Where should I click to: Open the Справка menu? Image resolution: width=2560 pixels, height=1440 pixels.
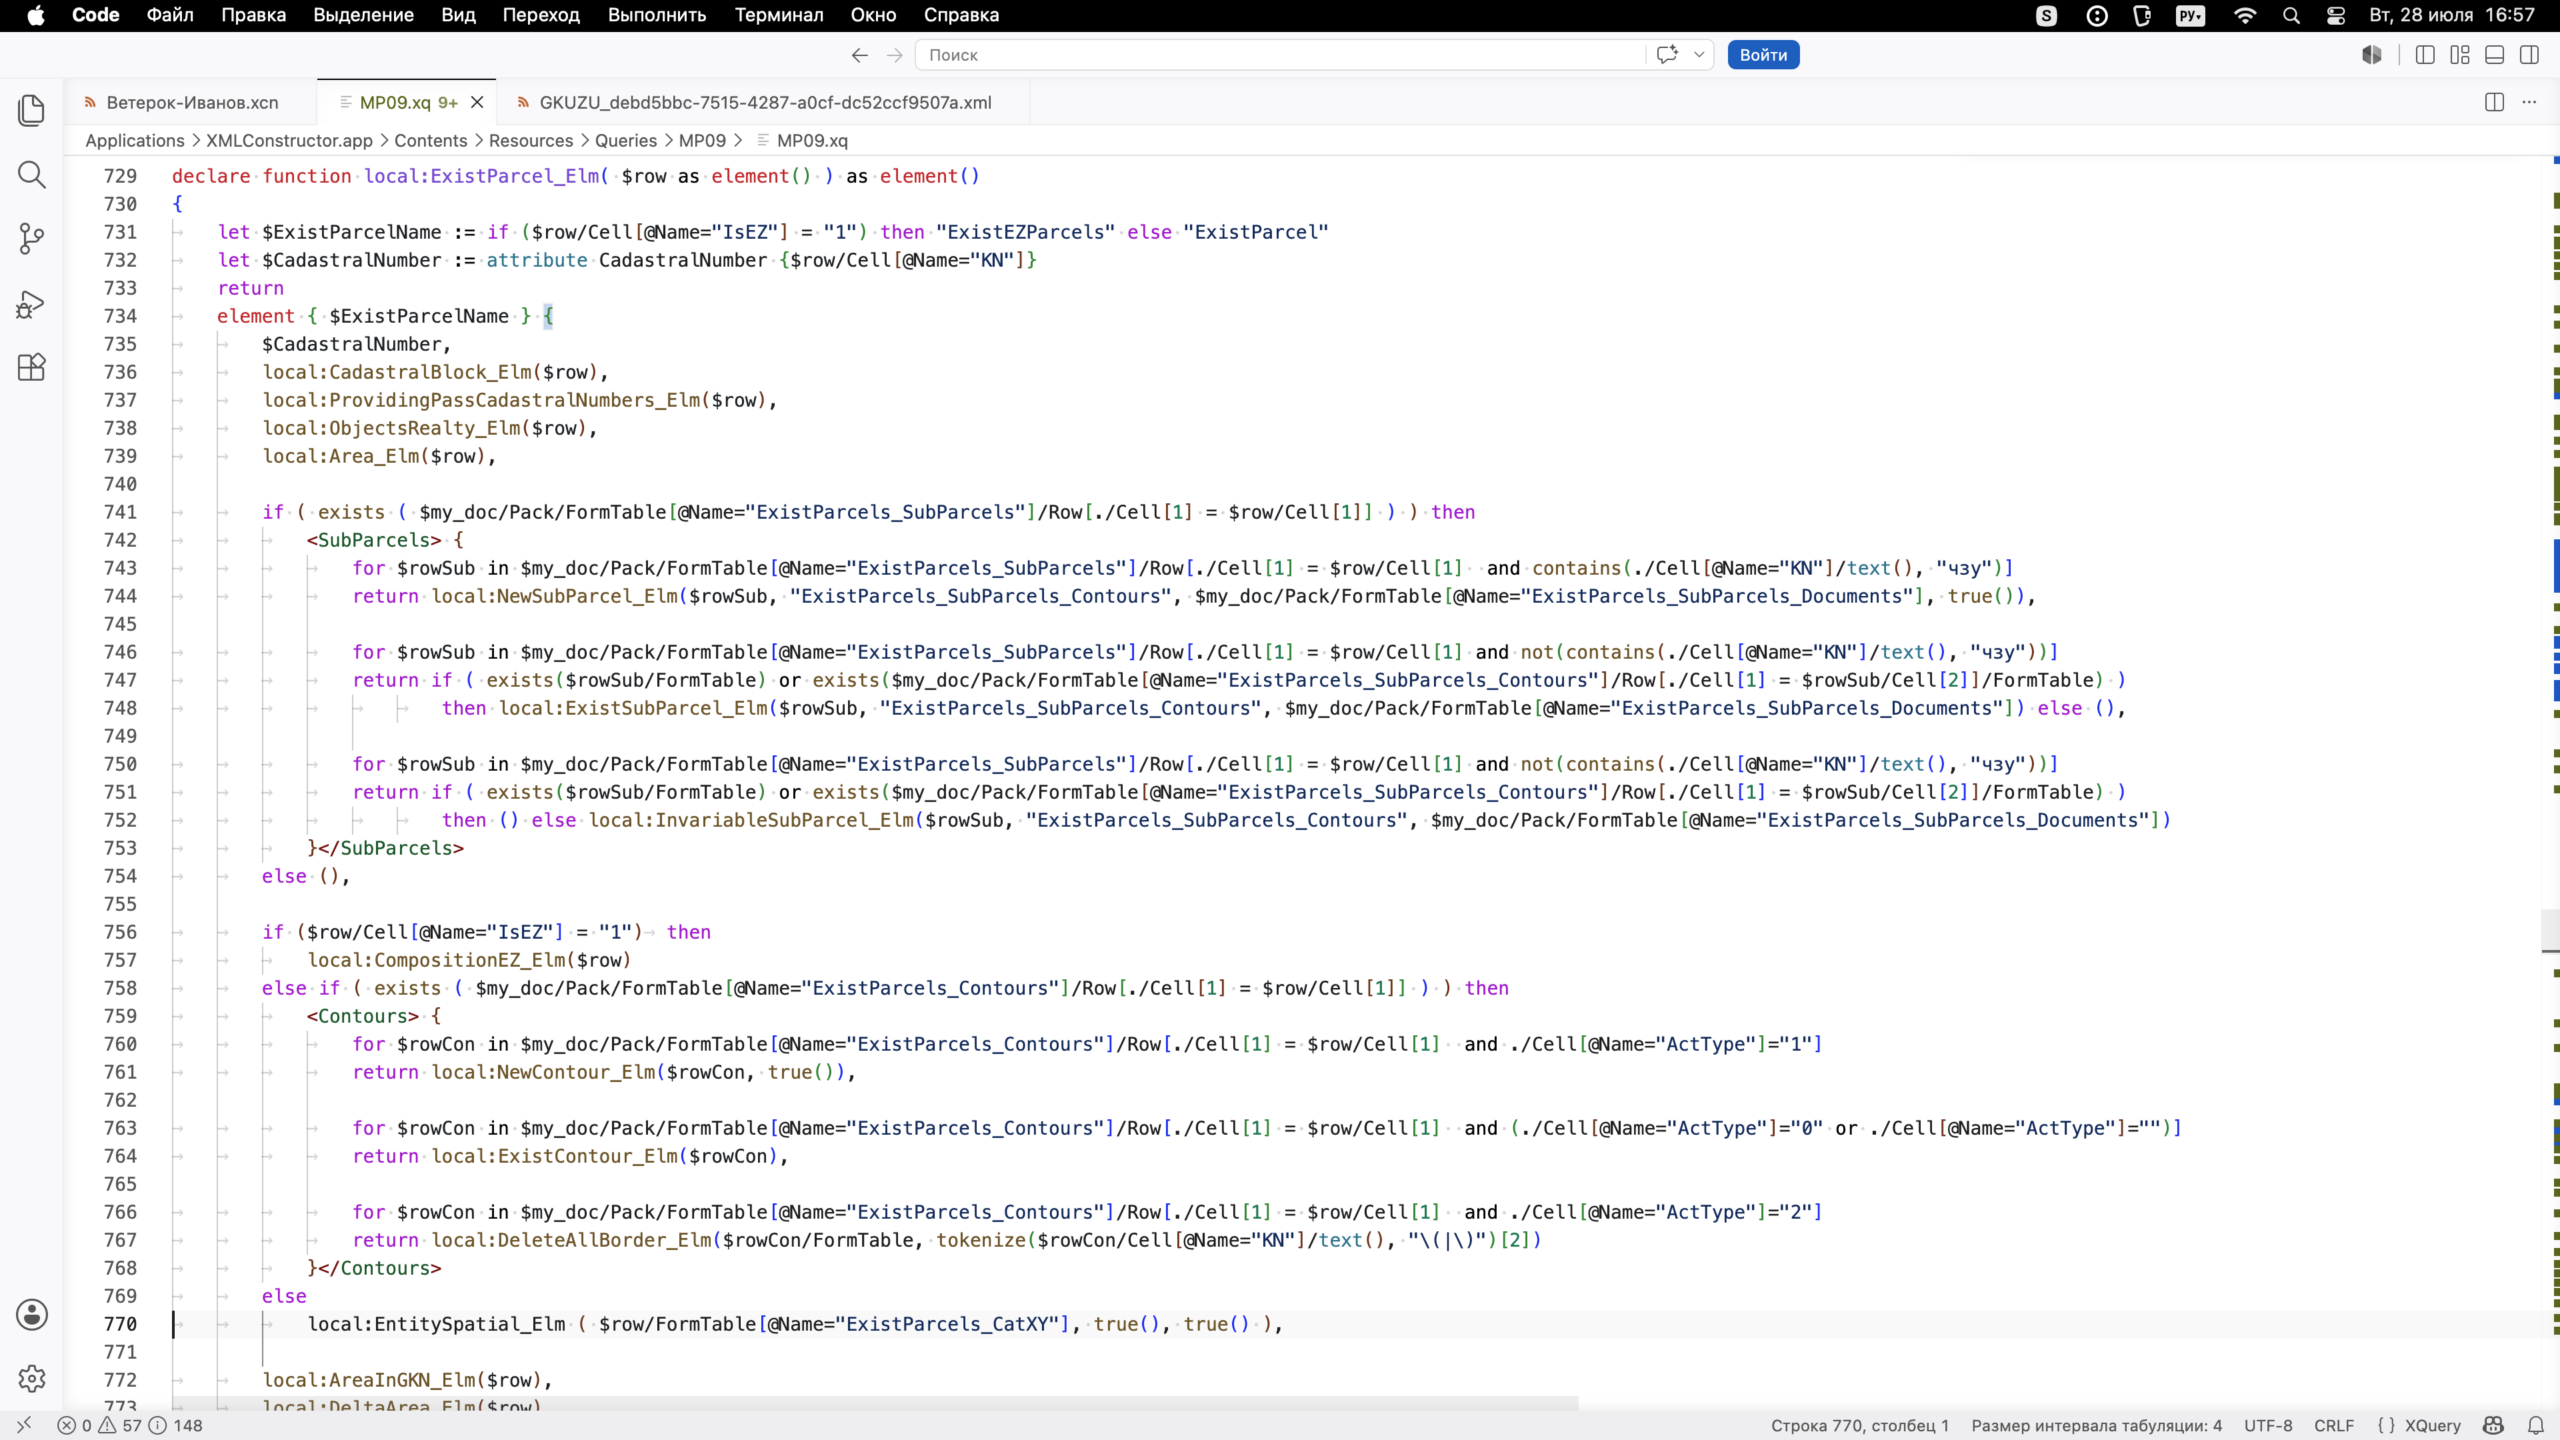(x=961, y=15)
